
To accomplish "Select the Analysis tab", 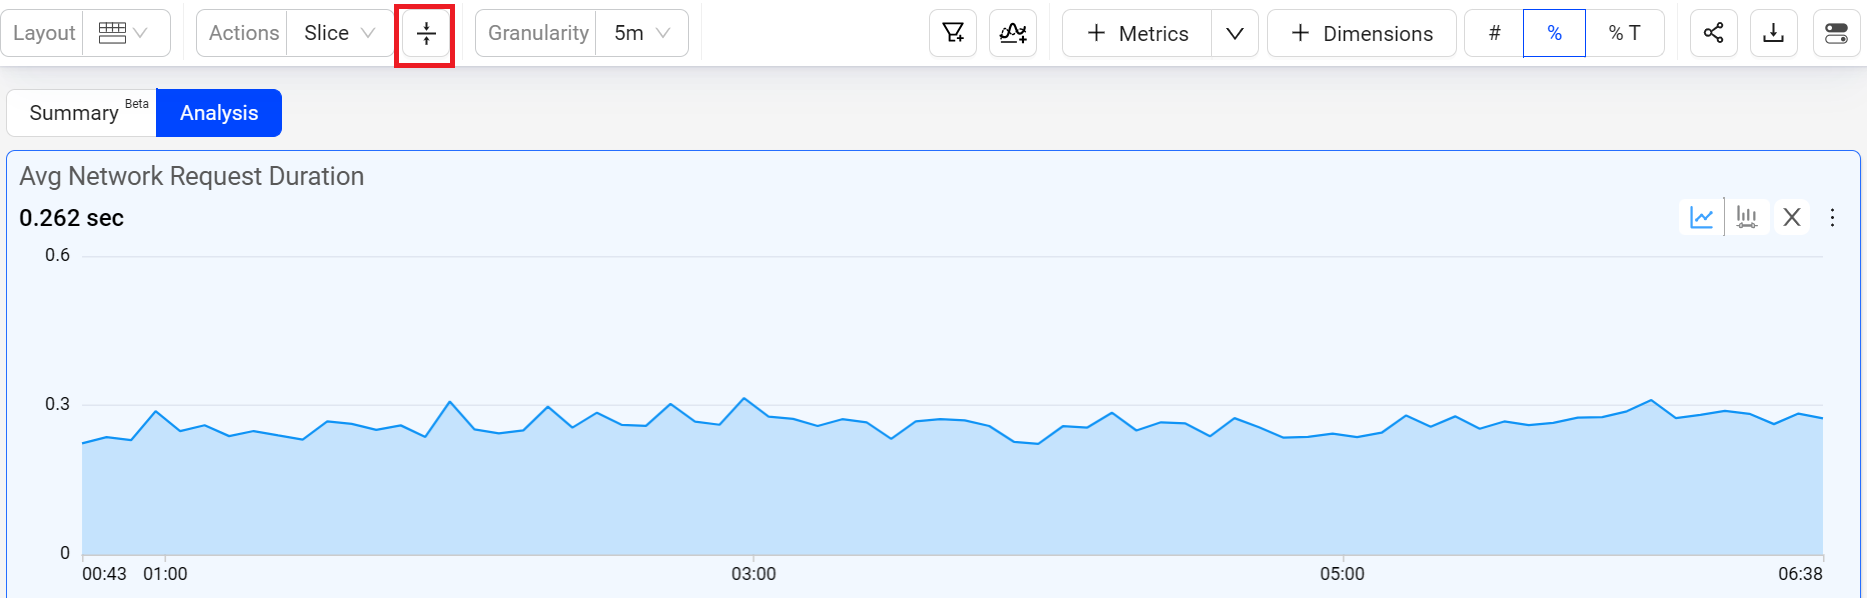I will (x=219, y=113).
